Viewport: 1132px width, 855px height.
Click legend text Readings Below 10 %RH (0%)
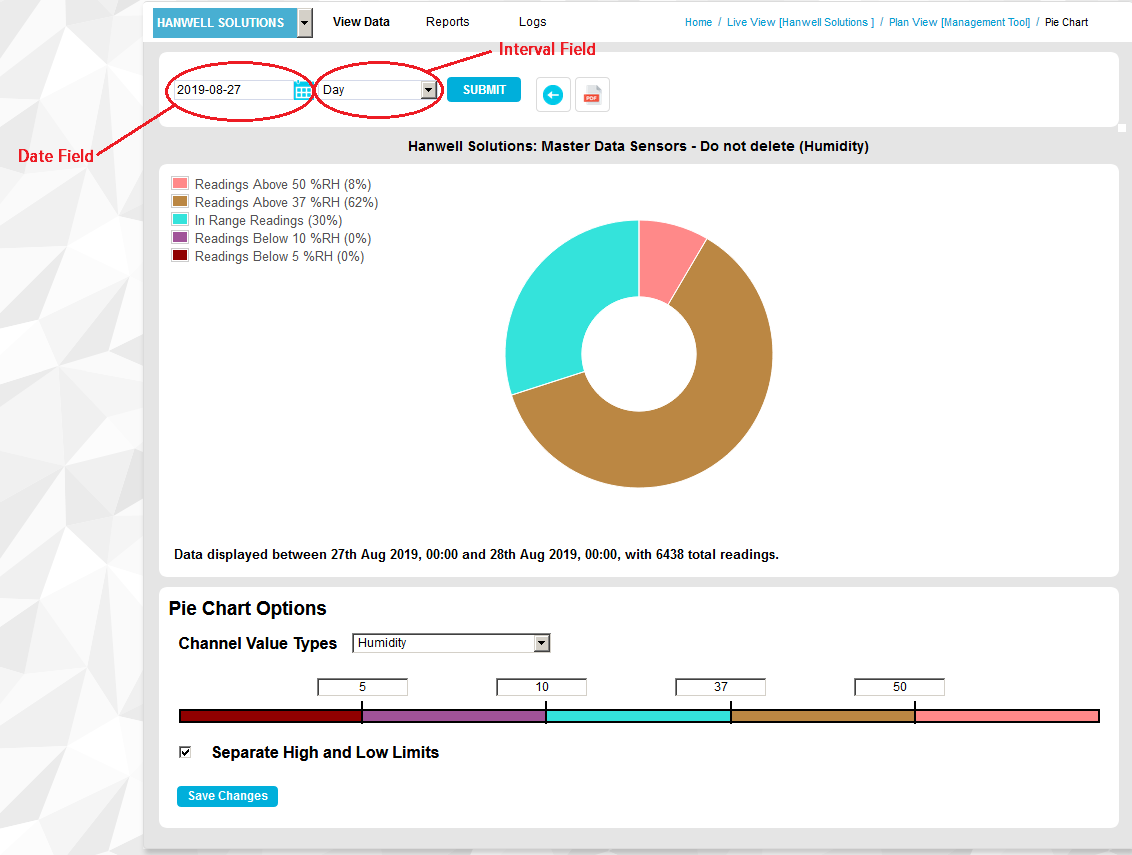pos(283,238)
